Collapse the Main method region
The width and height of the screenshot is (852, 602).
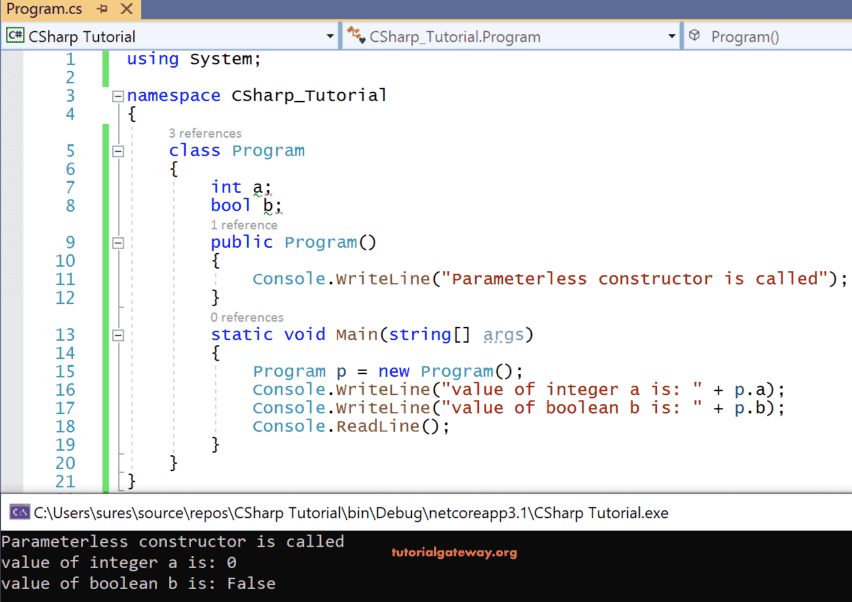[x=117, y=334]
